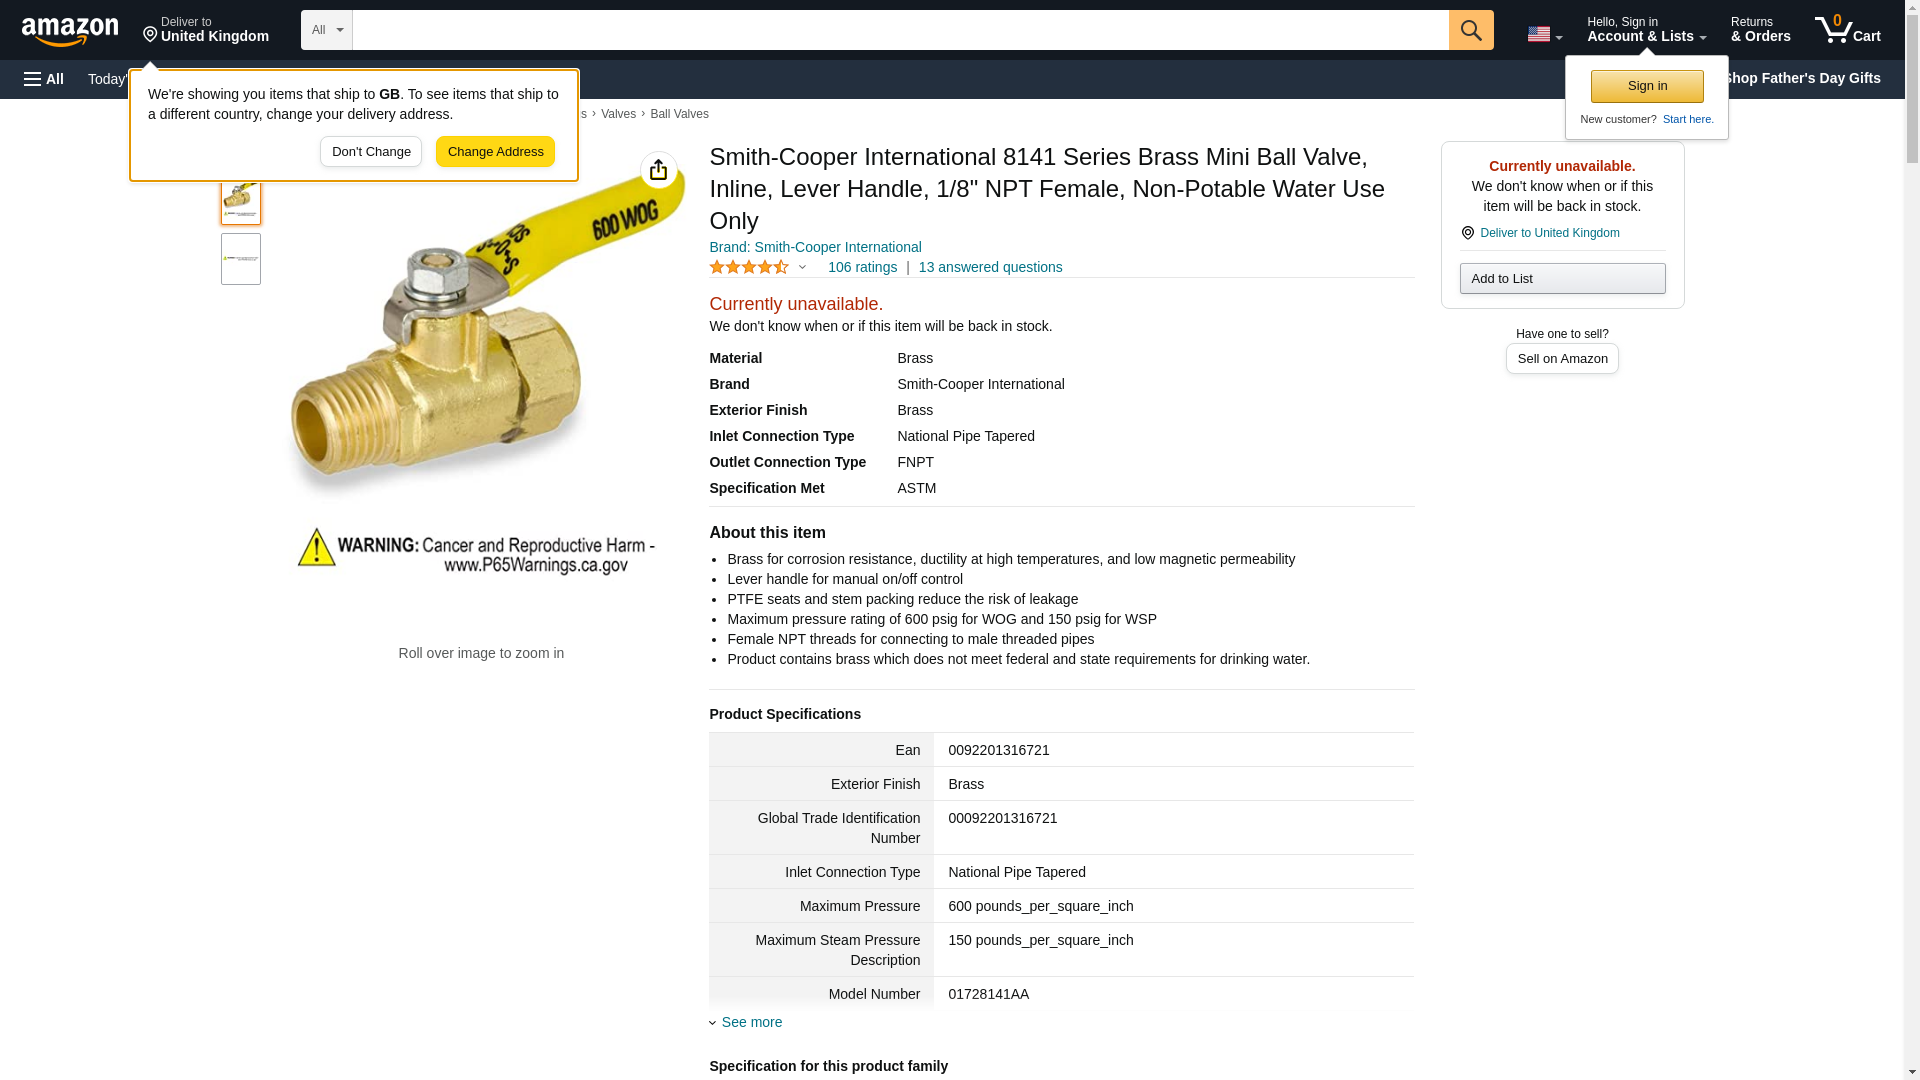The image size is (1920, 1080).
Task: Click into the search input field
Action: (900, 30)
